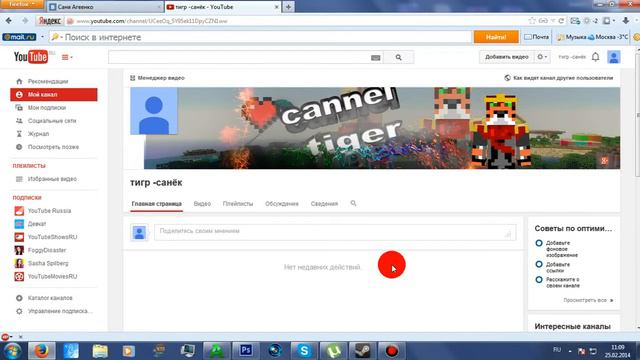Screen dimensions: 640x360
Task: Open Skype from the taskbar
Action: coord(304,351)
